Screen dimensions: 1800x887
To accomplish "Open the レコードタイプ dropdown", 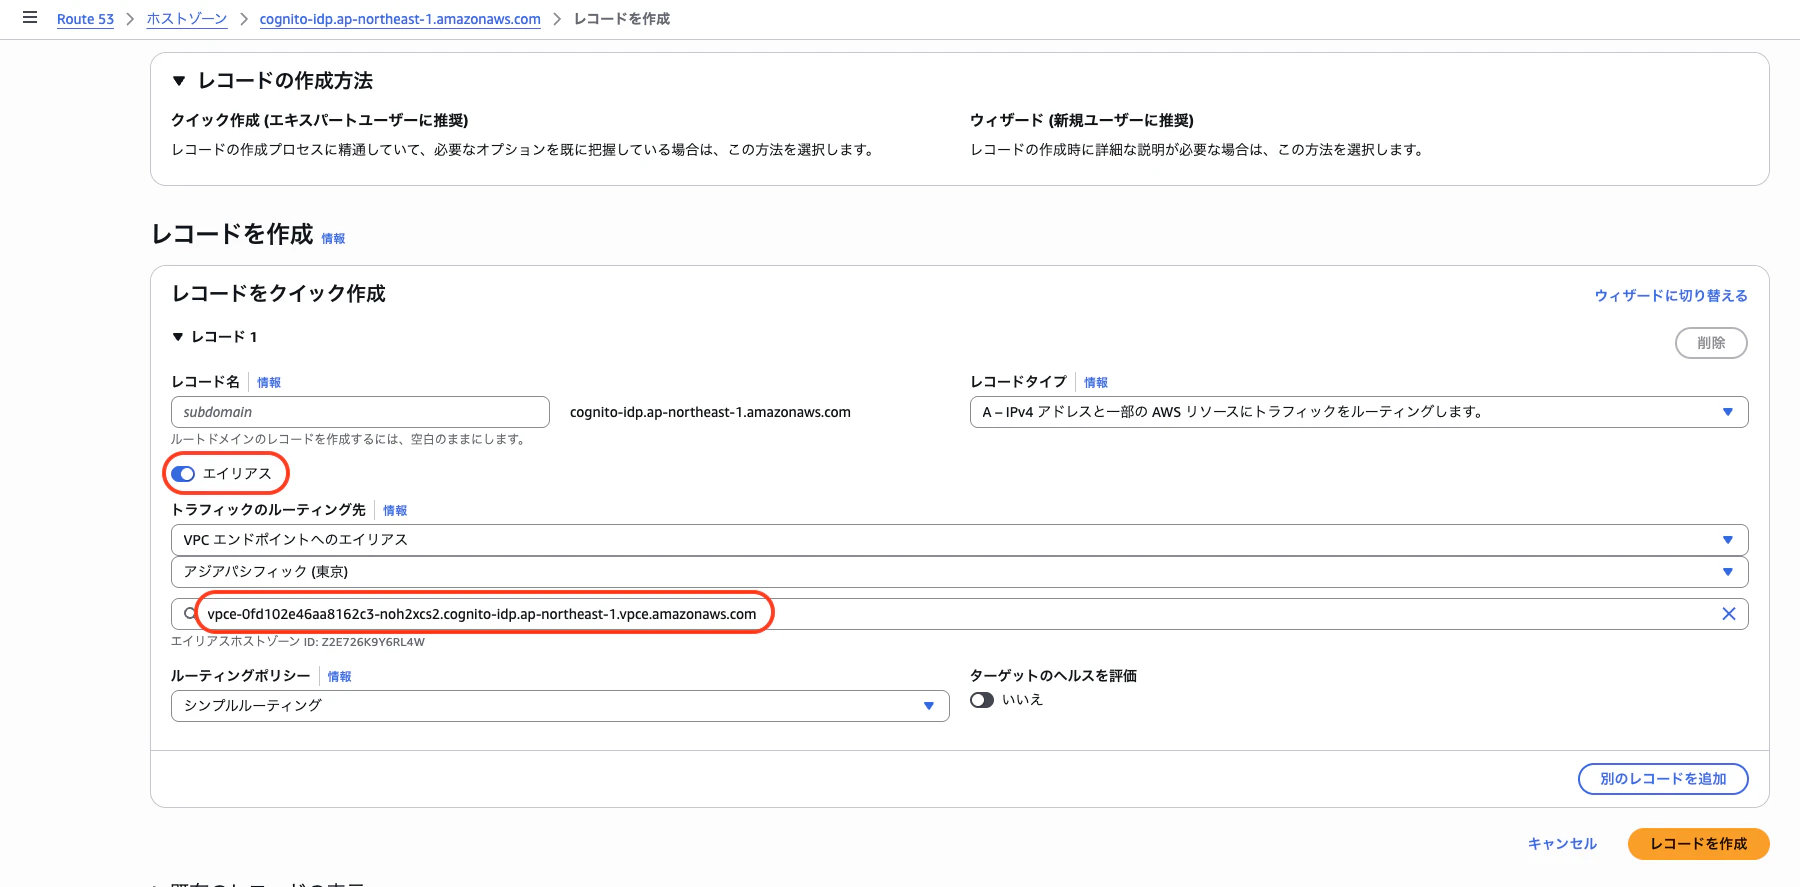I will pyautogui.click(x=1359, y=412).
